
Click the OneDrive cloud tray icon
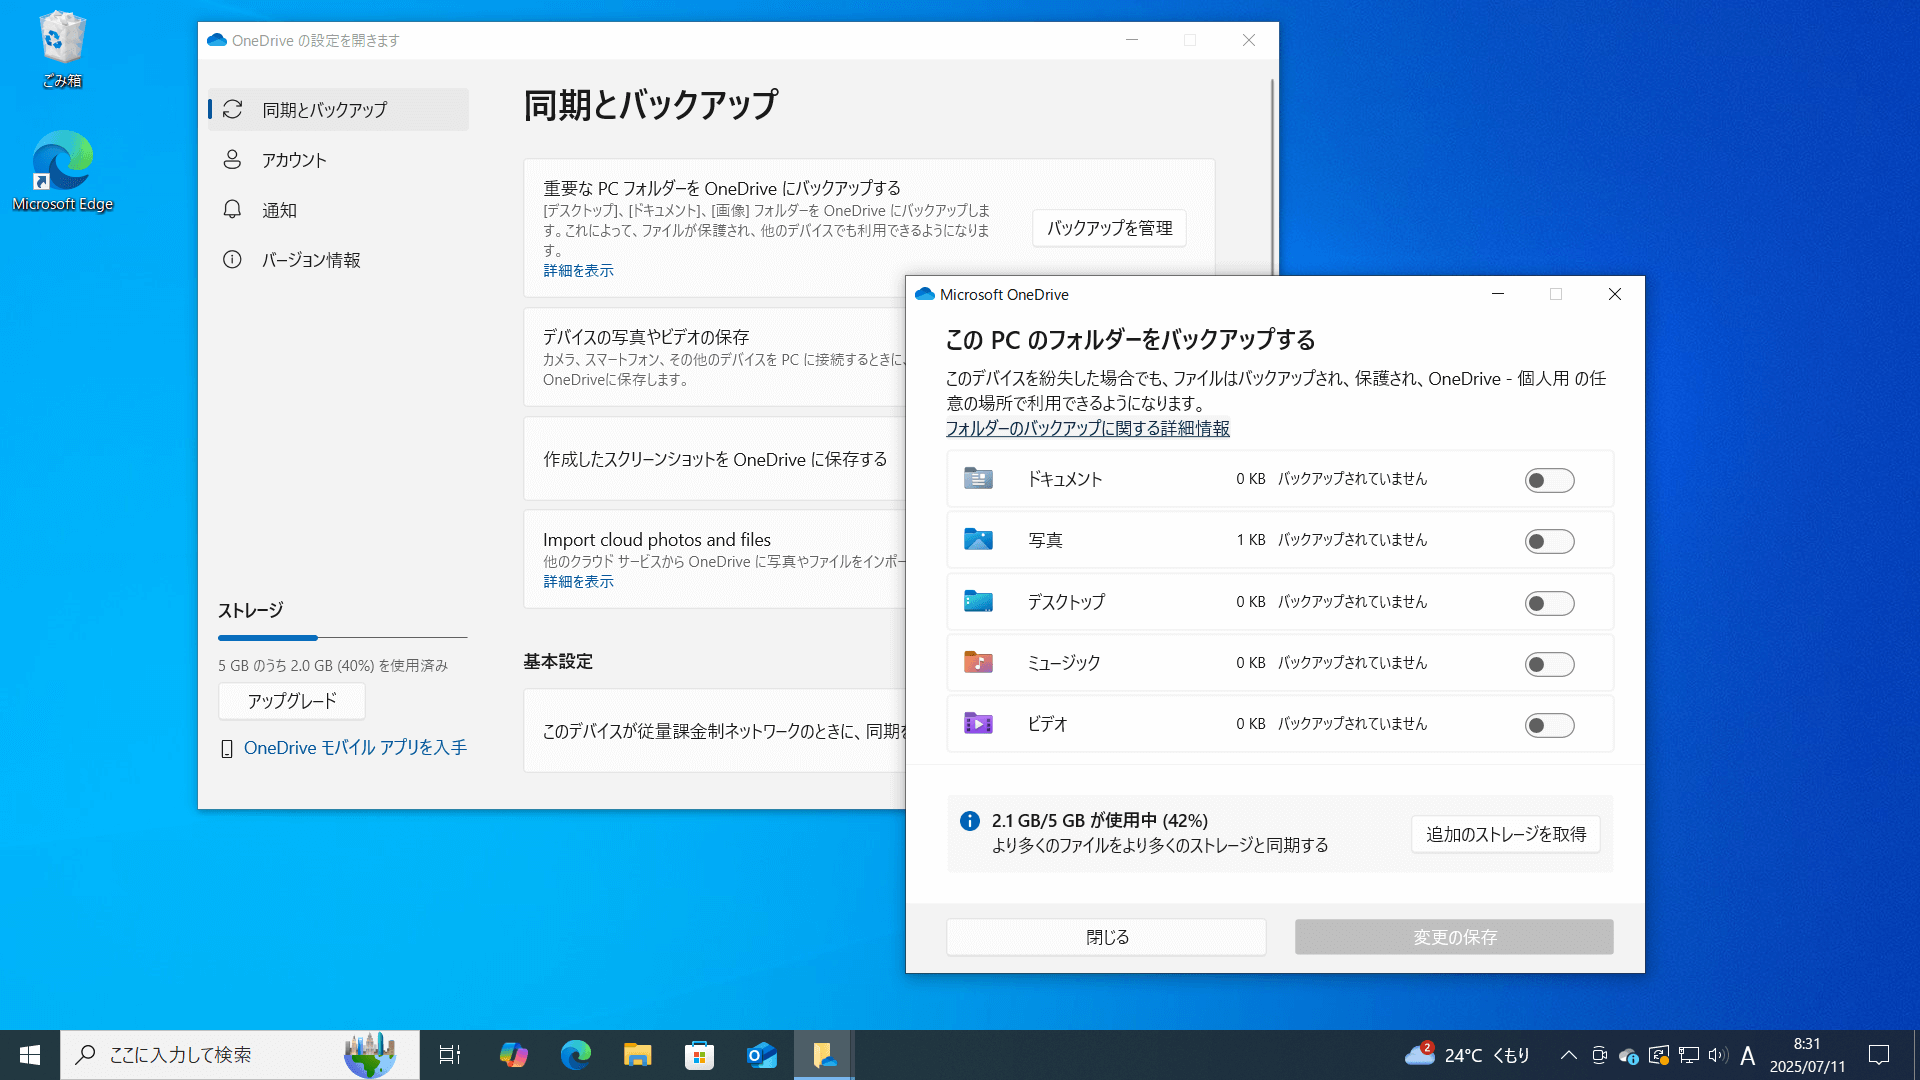[x=1628, y=1055]
